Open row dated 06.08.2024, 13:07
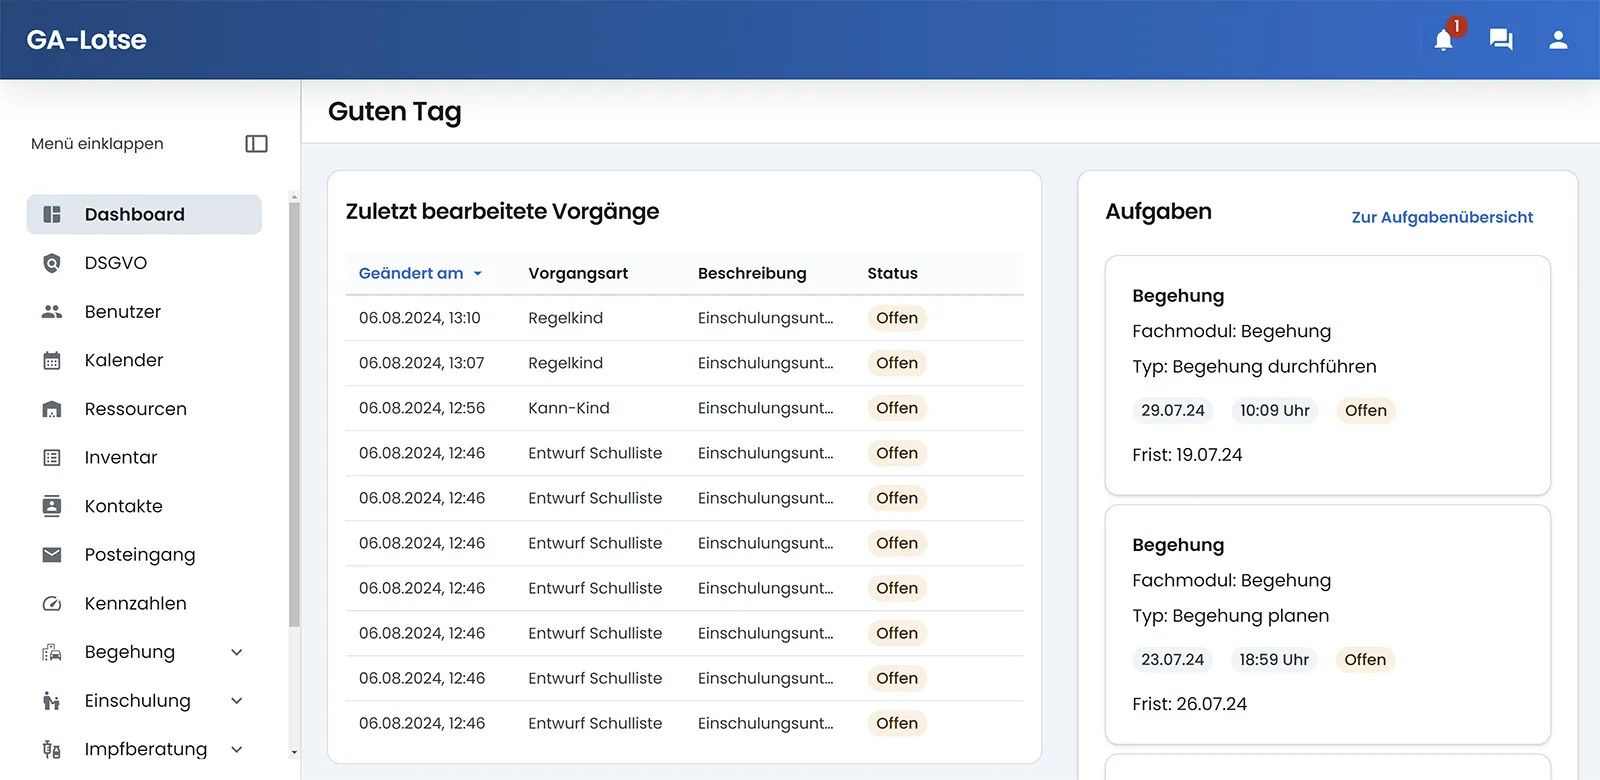 tap(684, 363)
